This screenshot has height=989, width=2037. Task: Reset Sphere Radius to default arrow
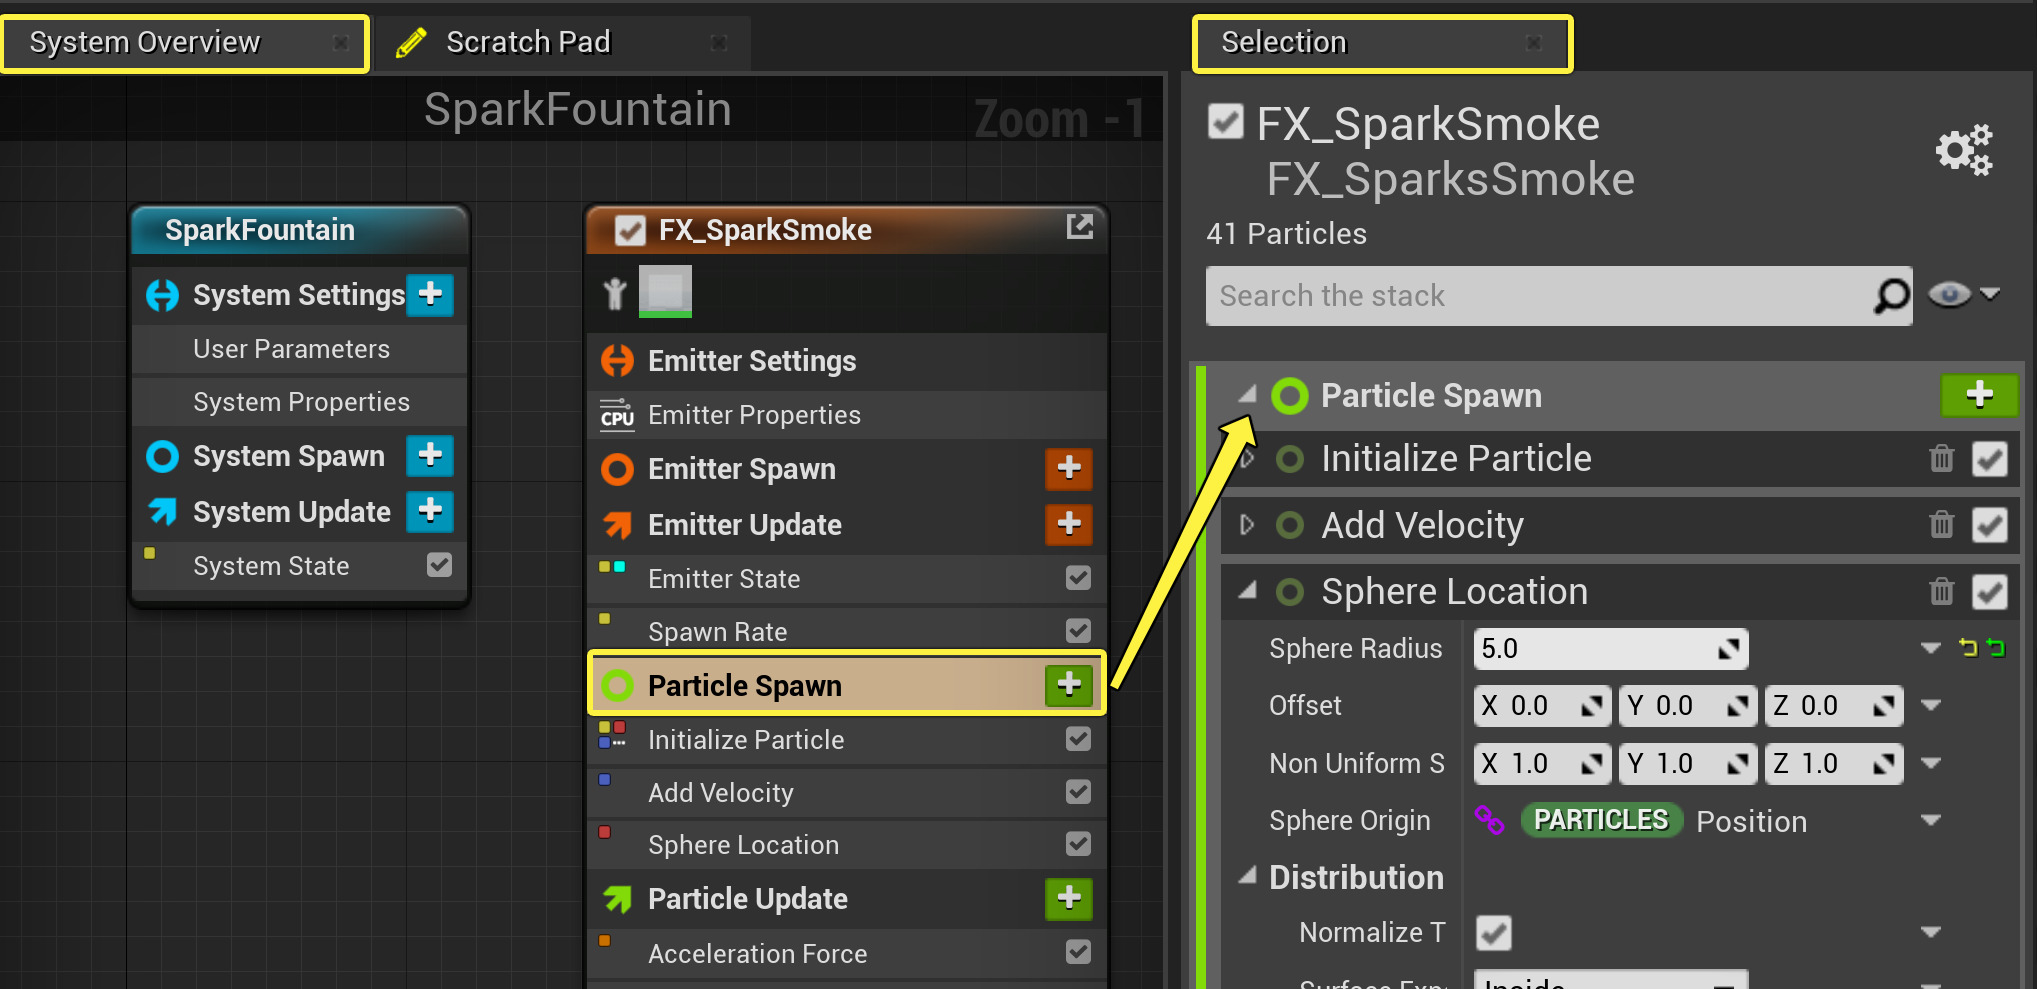coord(1968,648)
